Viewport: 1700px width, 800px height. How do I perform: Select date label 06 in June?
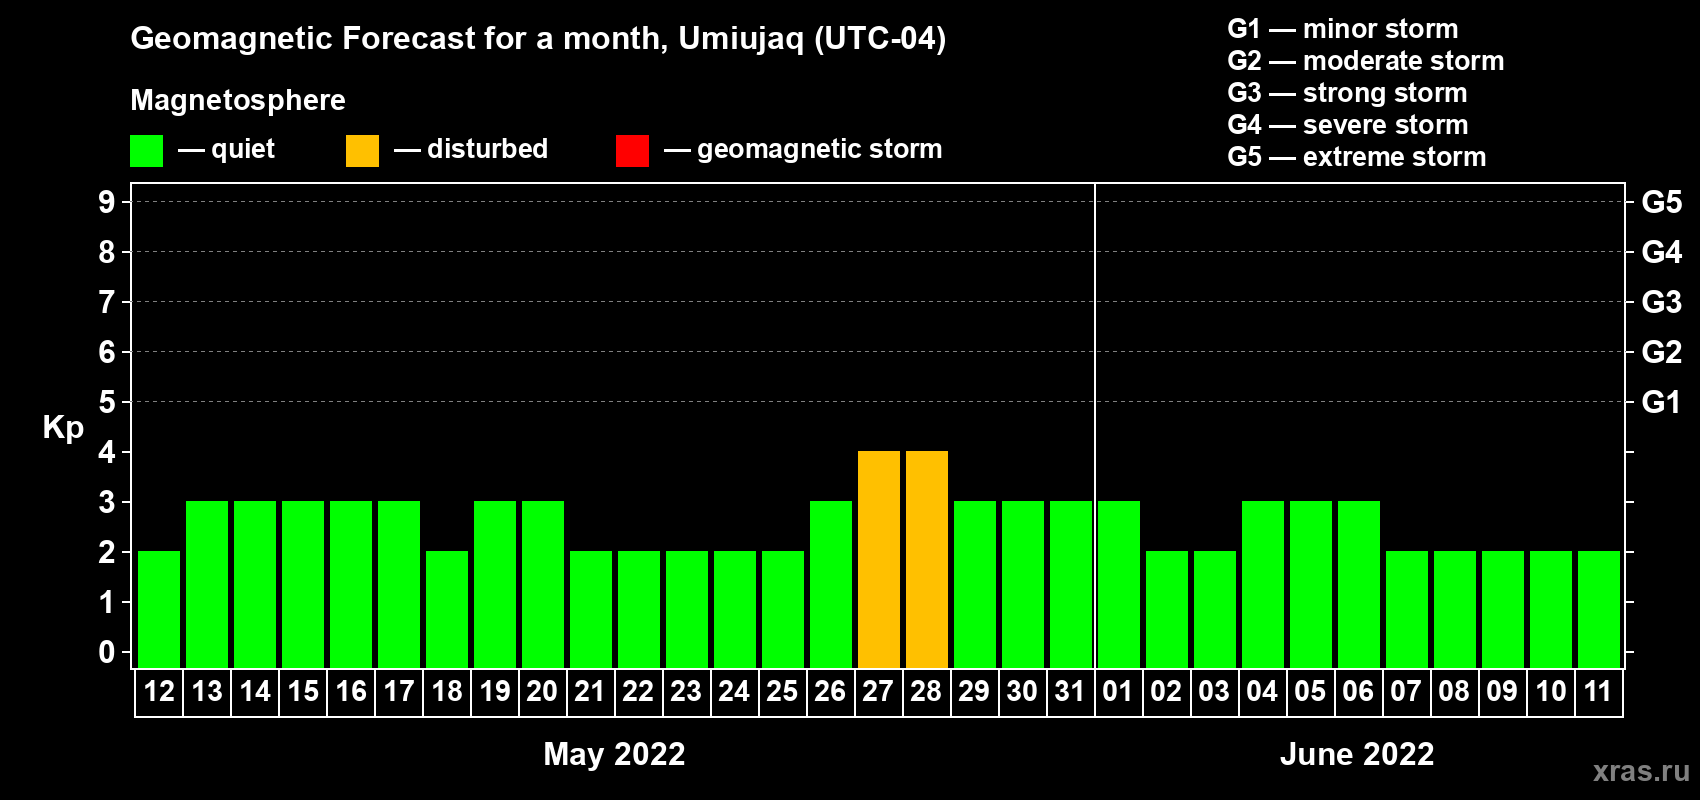(x=1358, y=692)
